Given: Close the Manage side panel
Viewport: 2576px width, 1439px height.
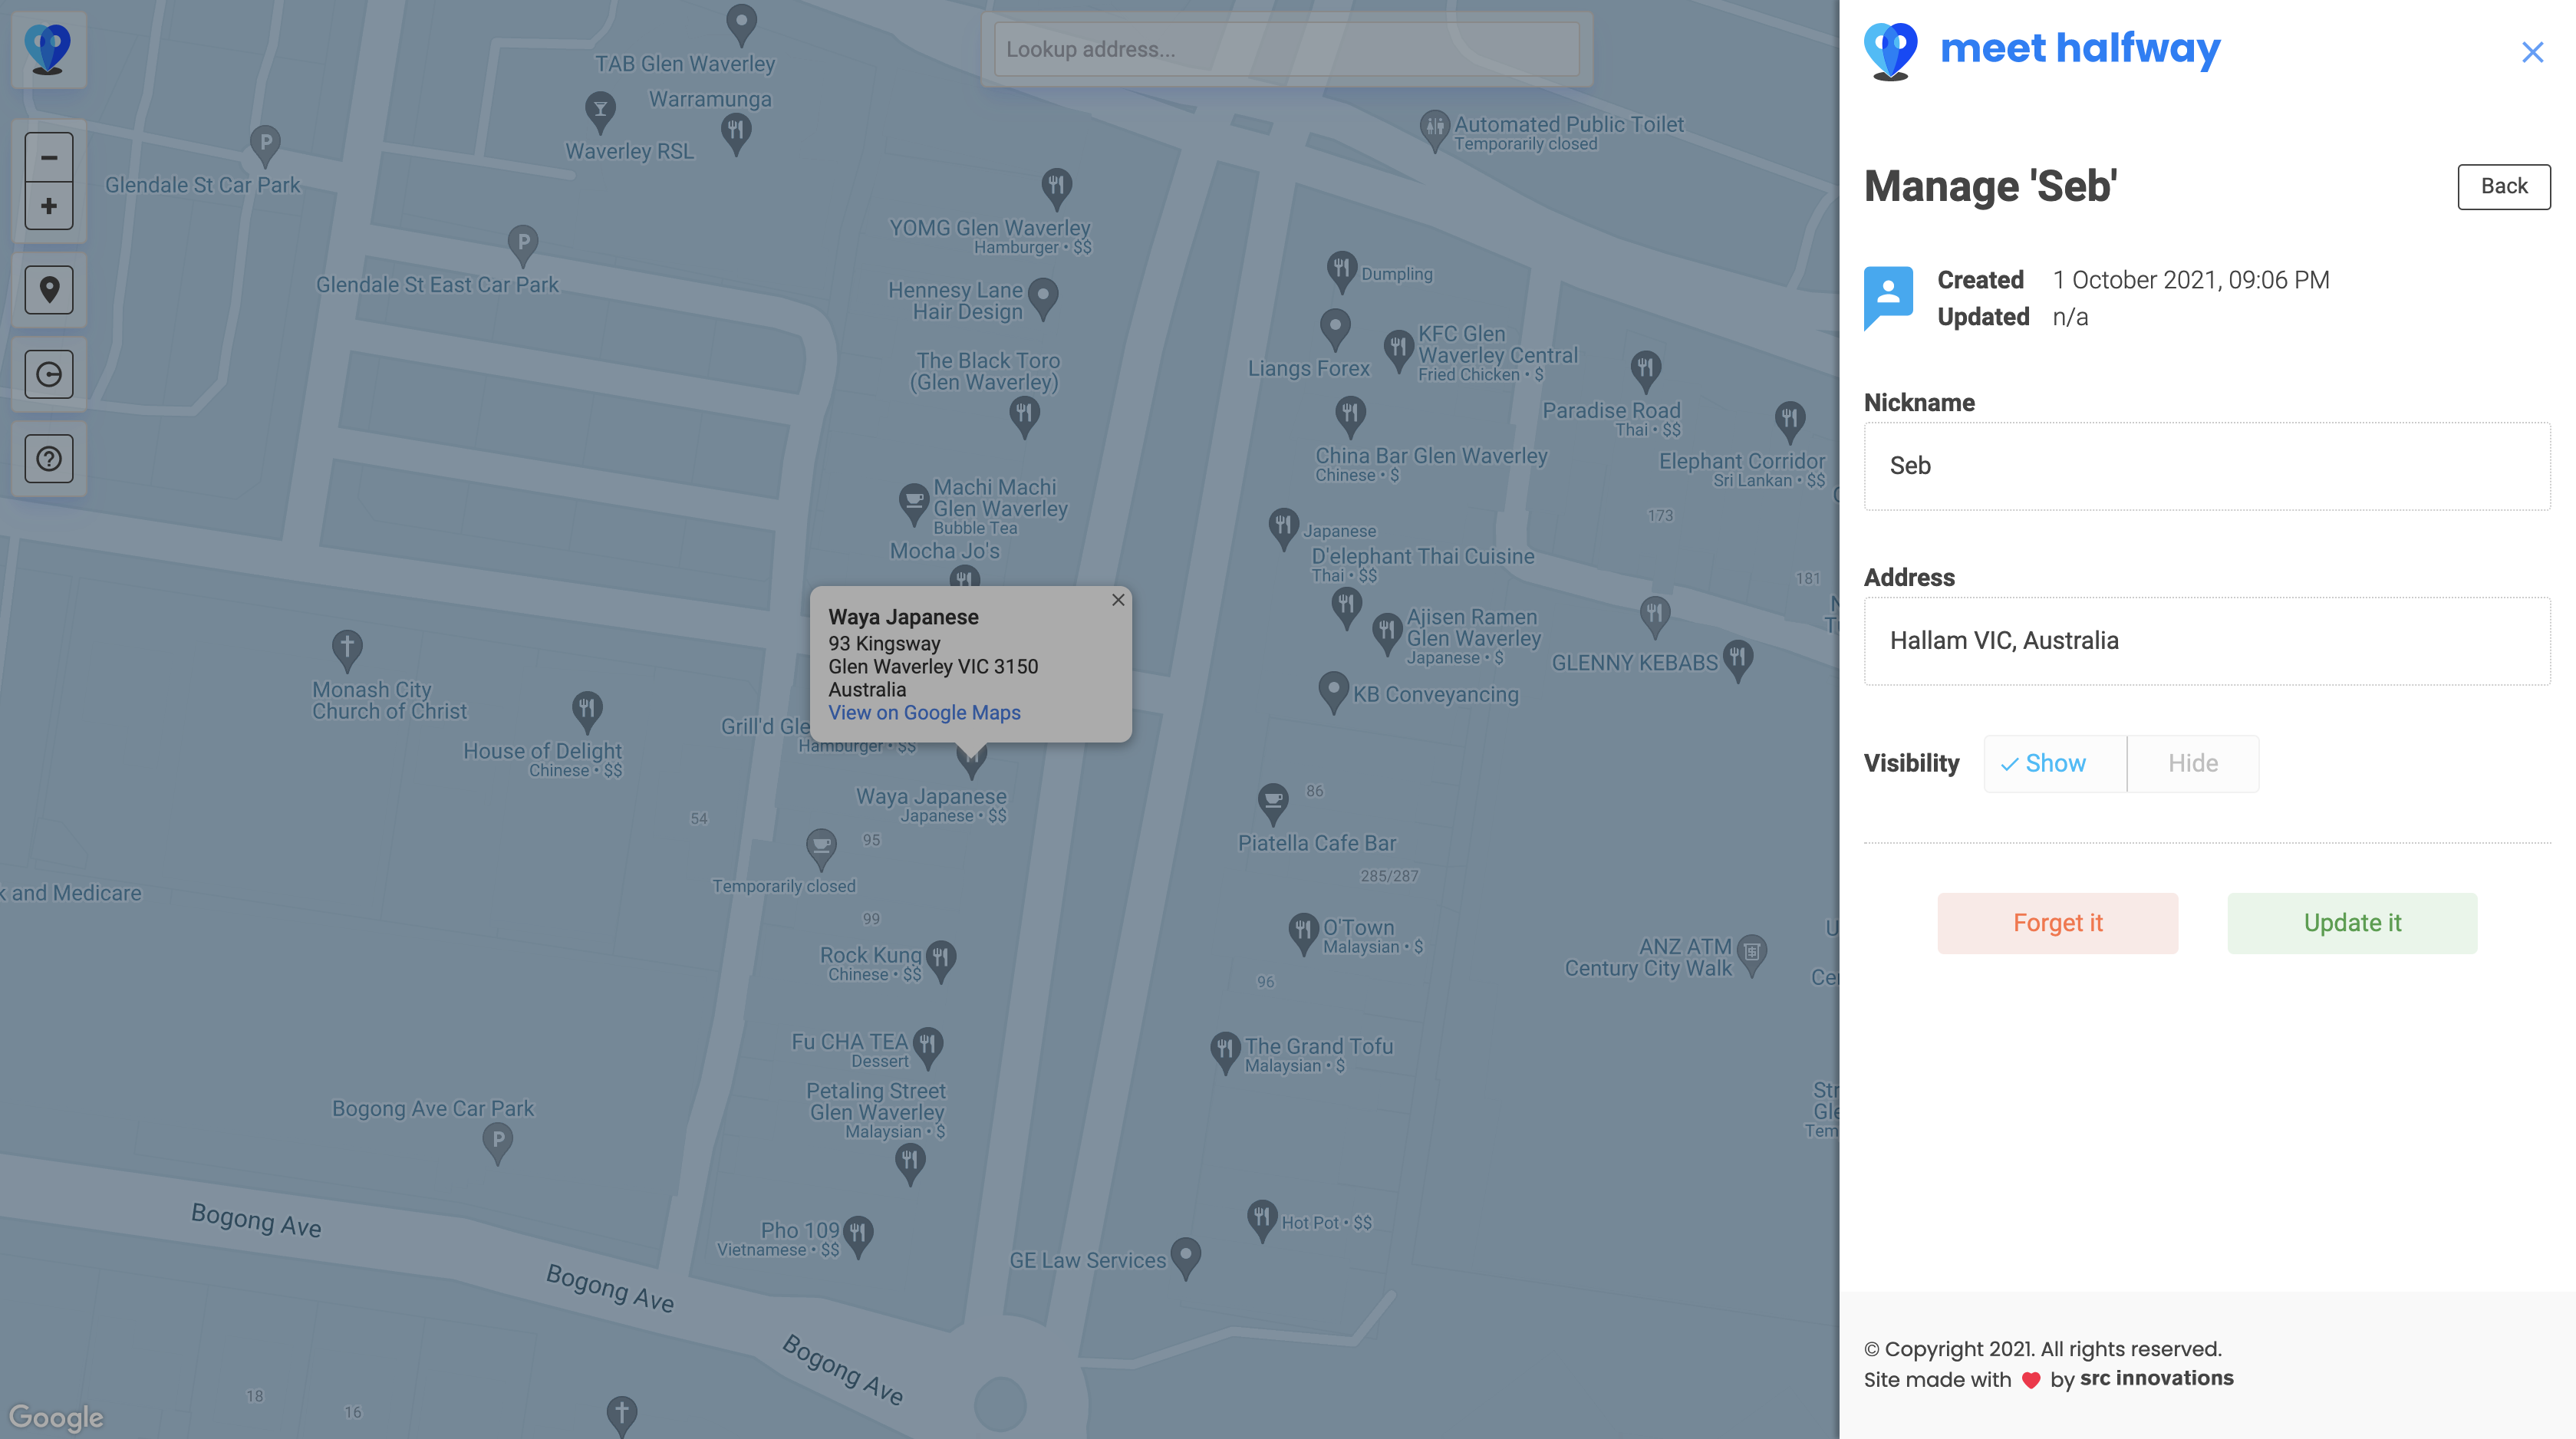Looking at the screenshot, I should [x=2532, y=52].
